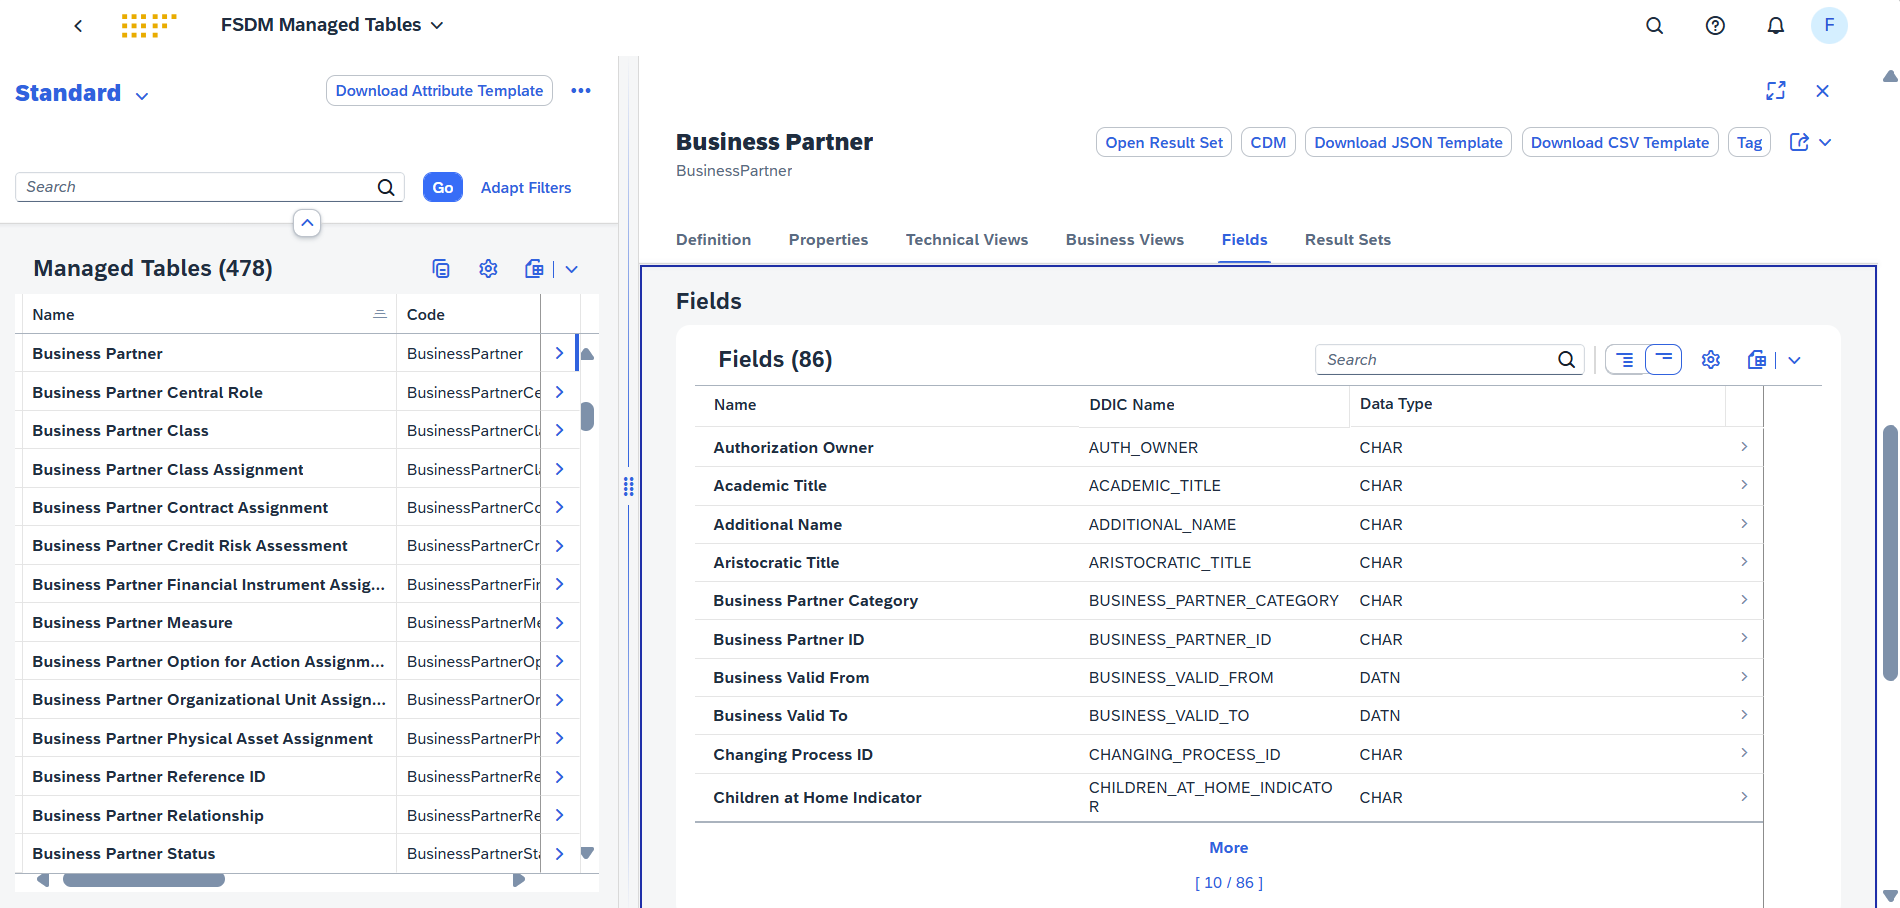Enter full screen using the expand icon
The height and width of the screenshot is (908, 1900).
click(1775, 91)
